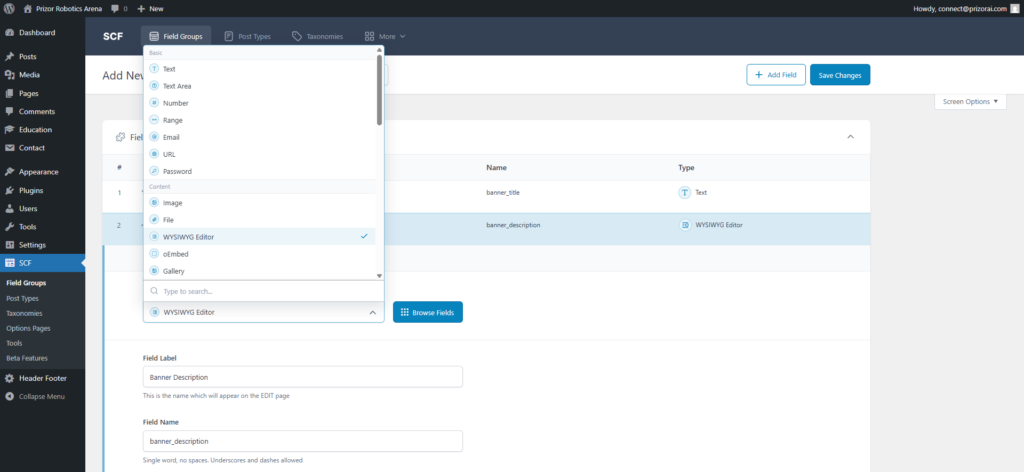
Task: Choose Image in the Content field types
Action: (172, 203)
